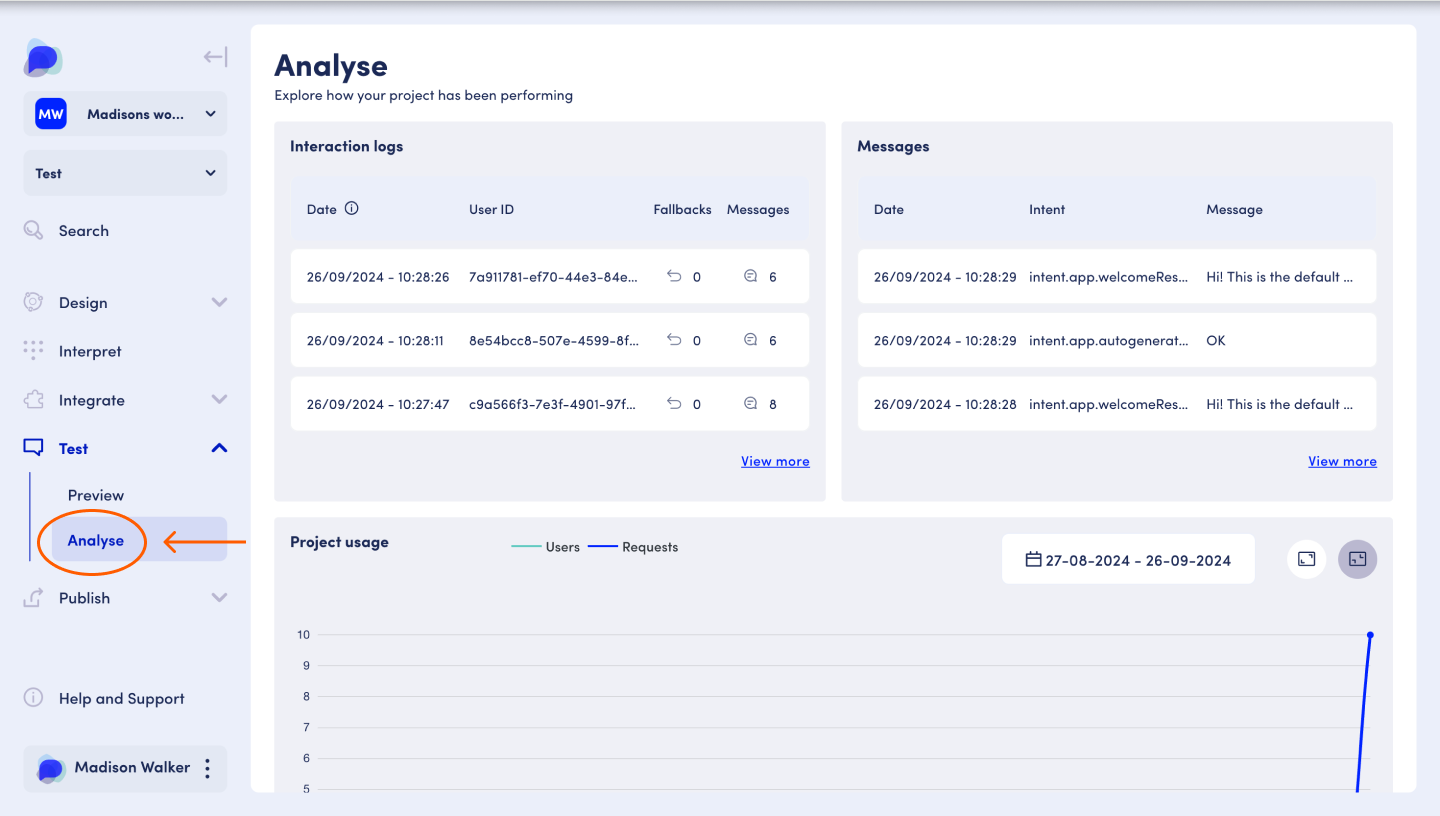Select Interpret in the sidebar

click(90, 351)
